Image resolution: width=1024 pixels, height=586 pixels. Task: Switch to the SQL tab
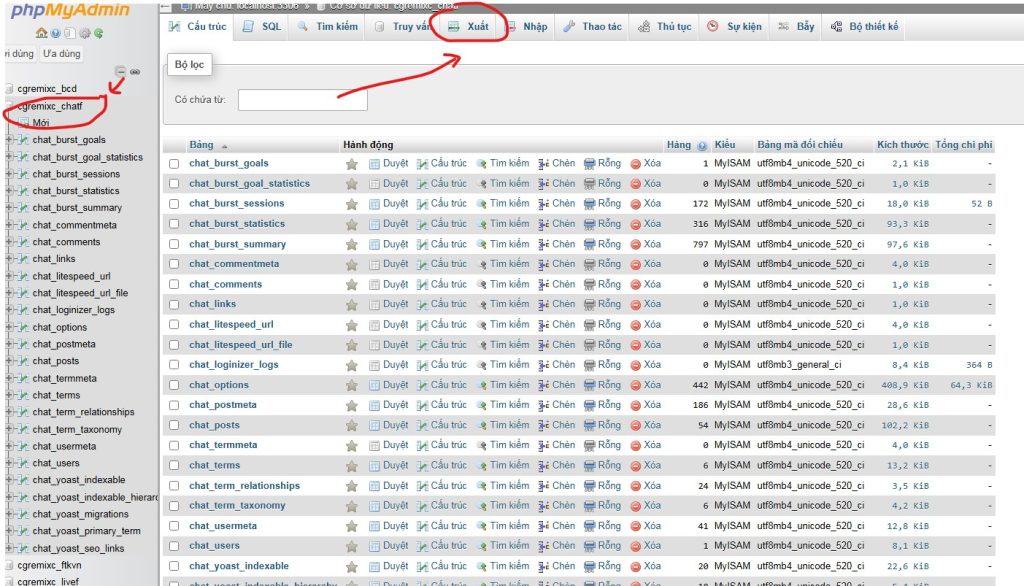click(x=262, y=27)
